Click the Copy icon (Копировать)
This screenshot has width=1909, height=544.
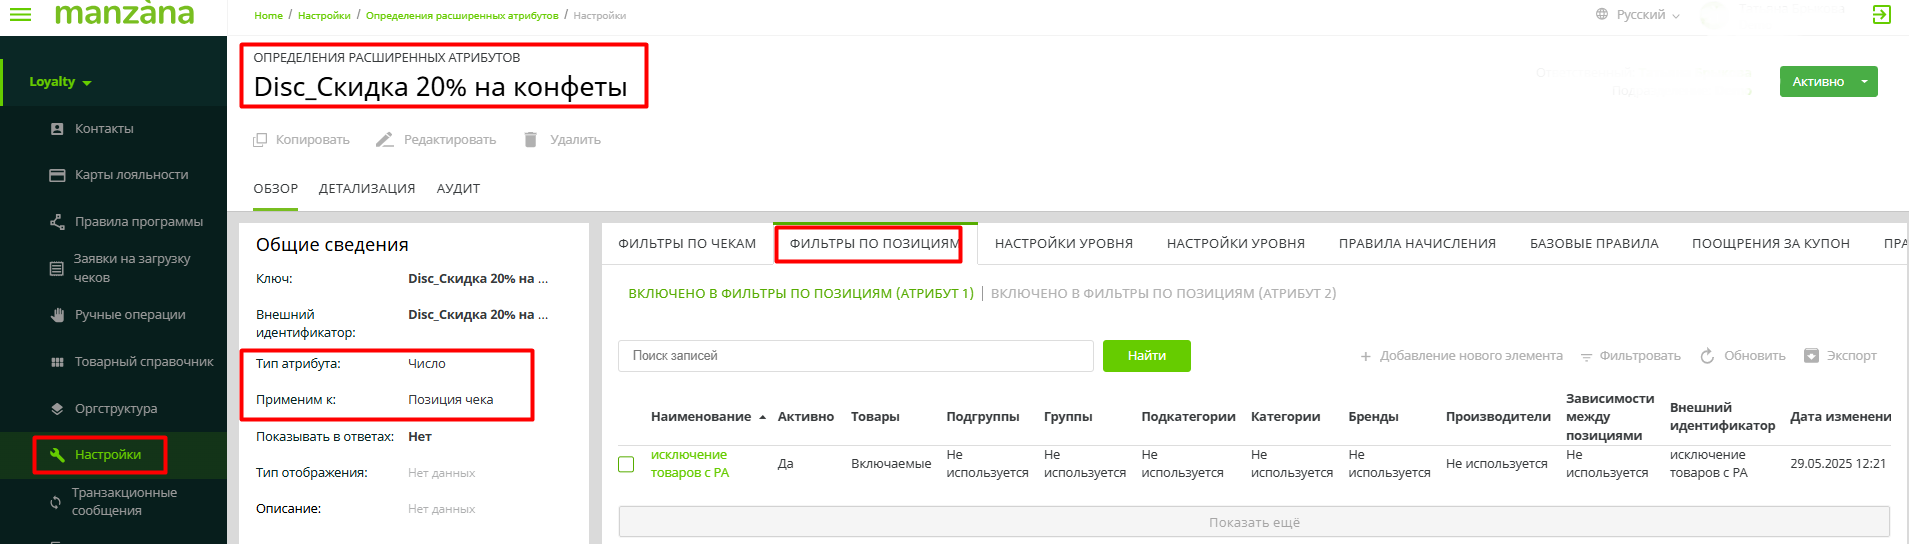click(260, 140)
